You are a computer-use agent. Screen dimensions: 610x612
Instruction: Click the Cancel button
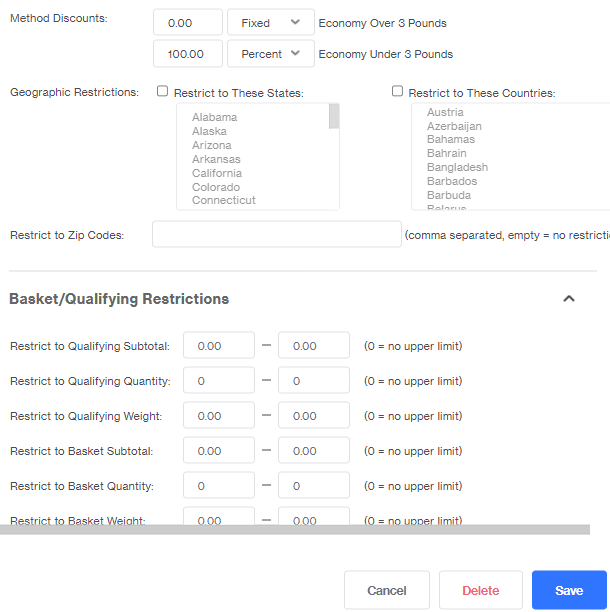point(387,590)
